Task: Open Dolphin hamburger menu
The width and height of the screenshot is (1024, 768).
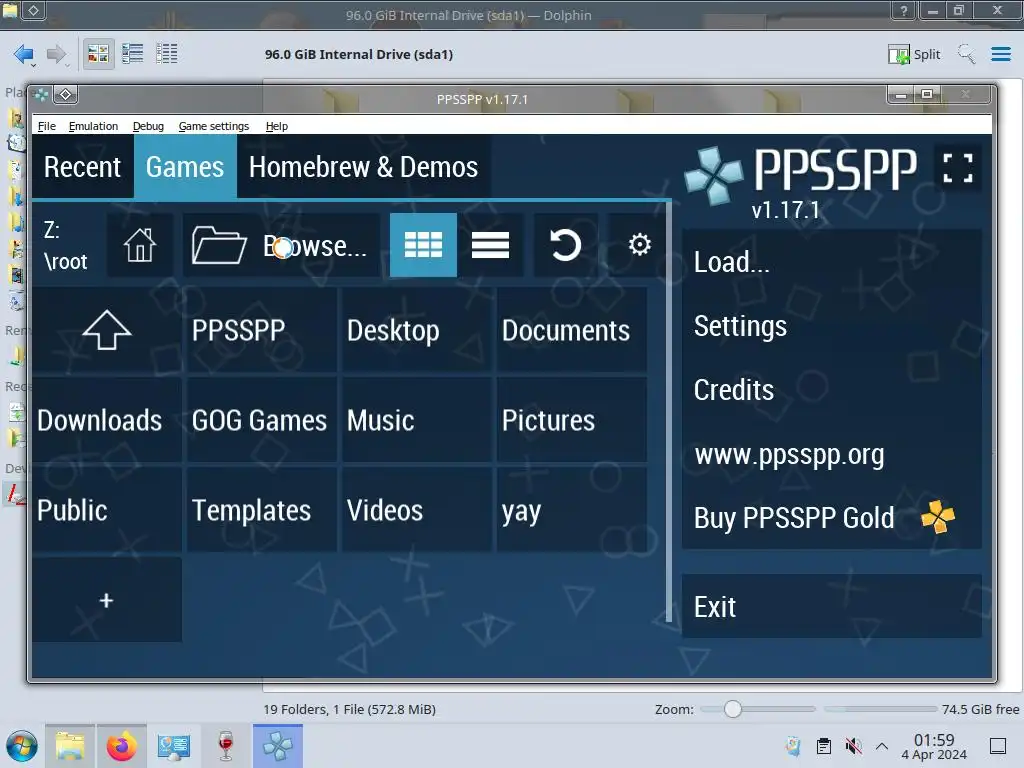Action: pyautogui.click(x=1000, y=54)
